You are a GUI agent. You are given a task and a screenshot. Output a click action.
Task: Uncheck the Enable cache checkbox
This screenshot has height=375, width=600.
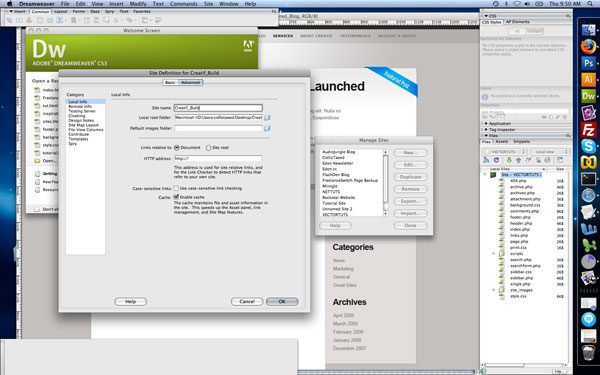click(x=176, y=197)
